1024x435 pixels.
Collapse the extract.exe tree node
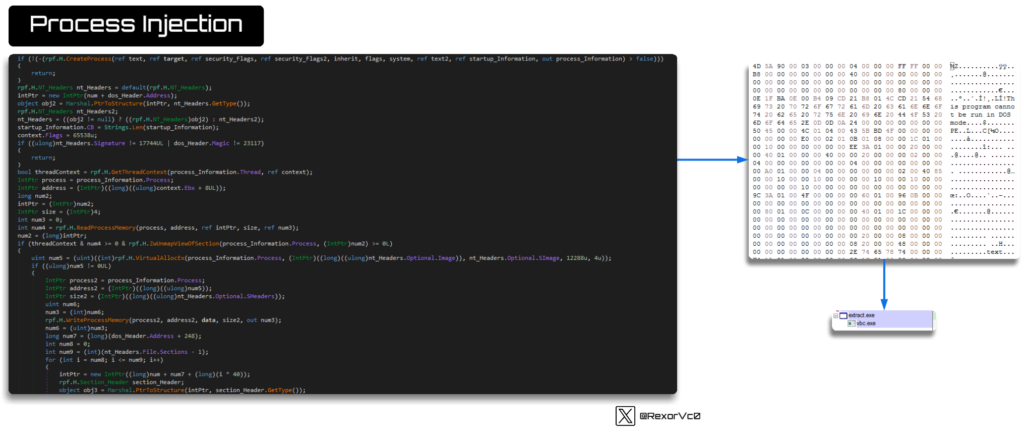pos(836,315)
